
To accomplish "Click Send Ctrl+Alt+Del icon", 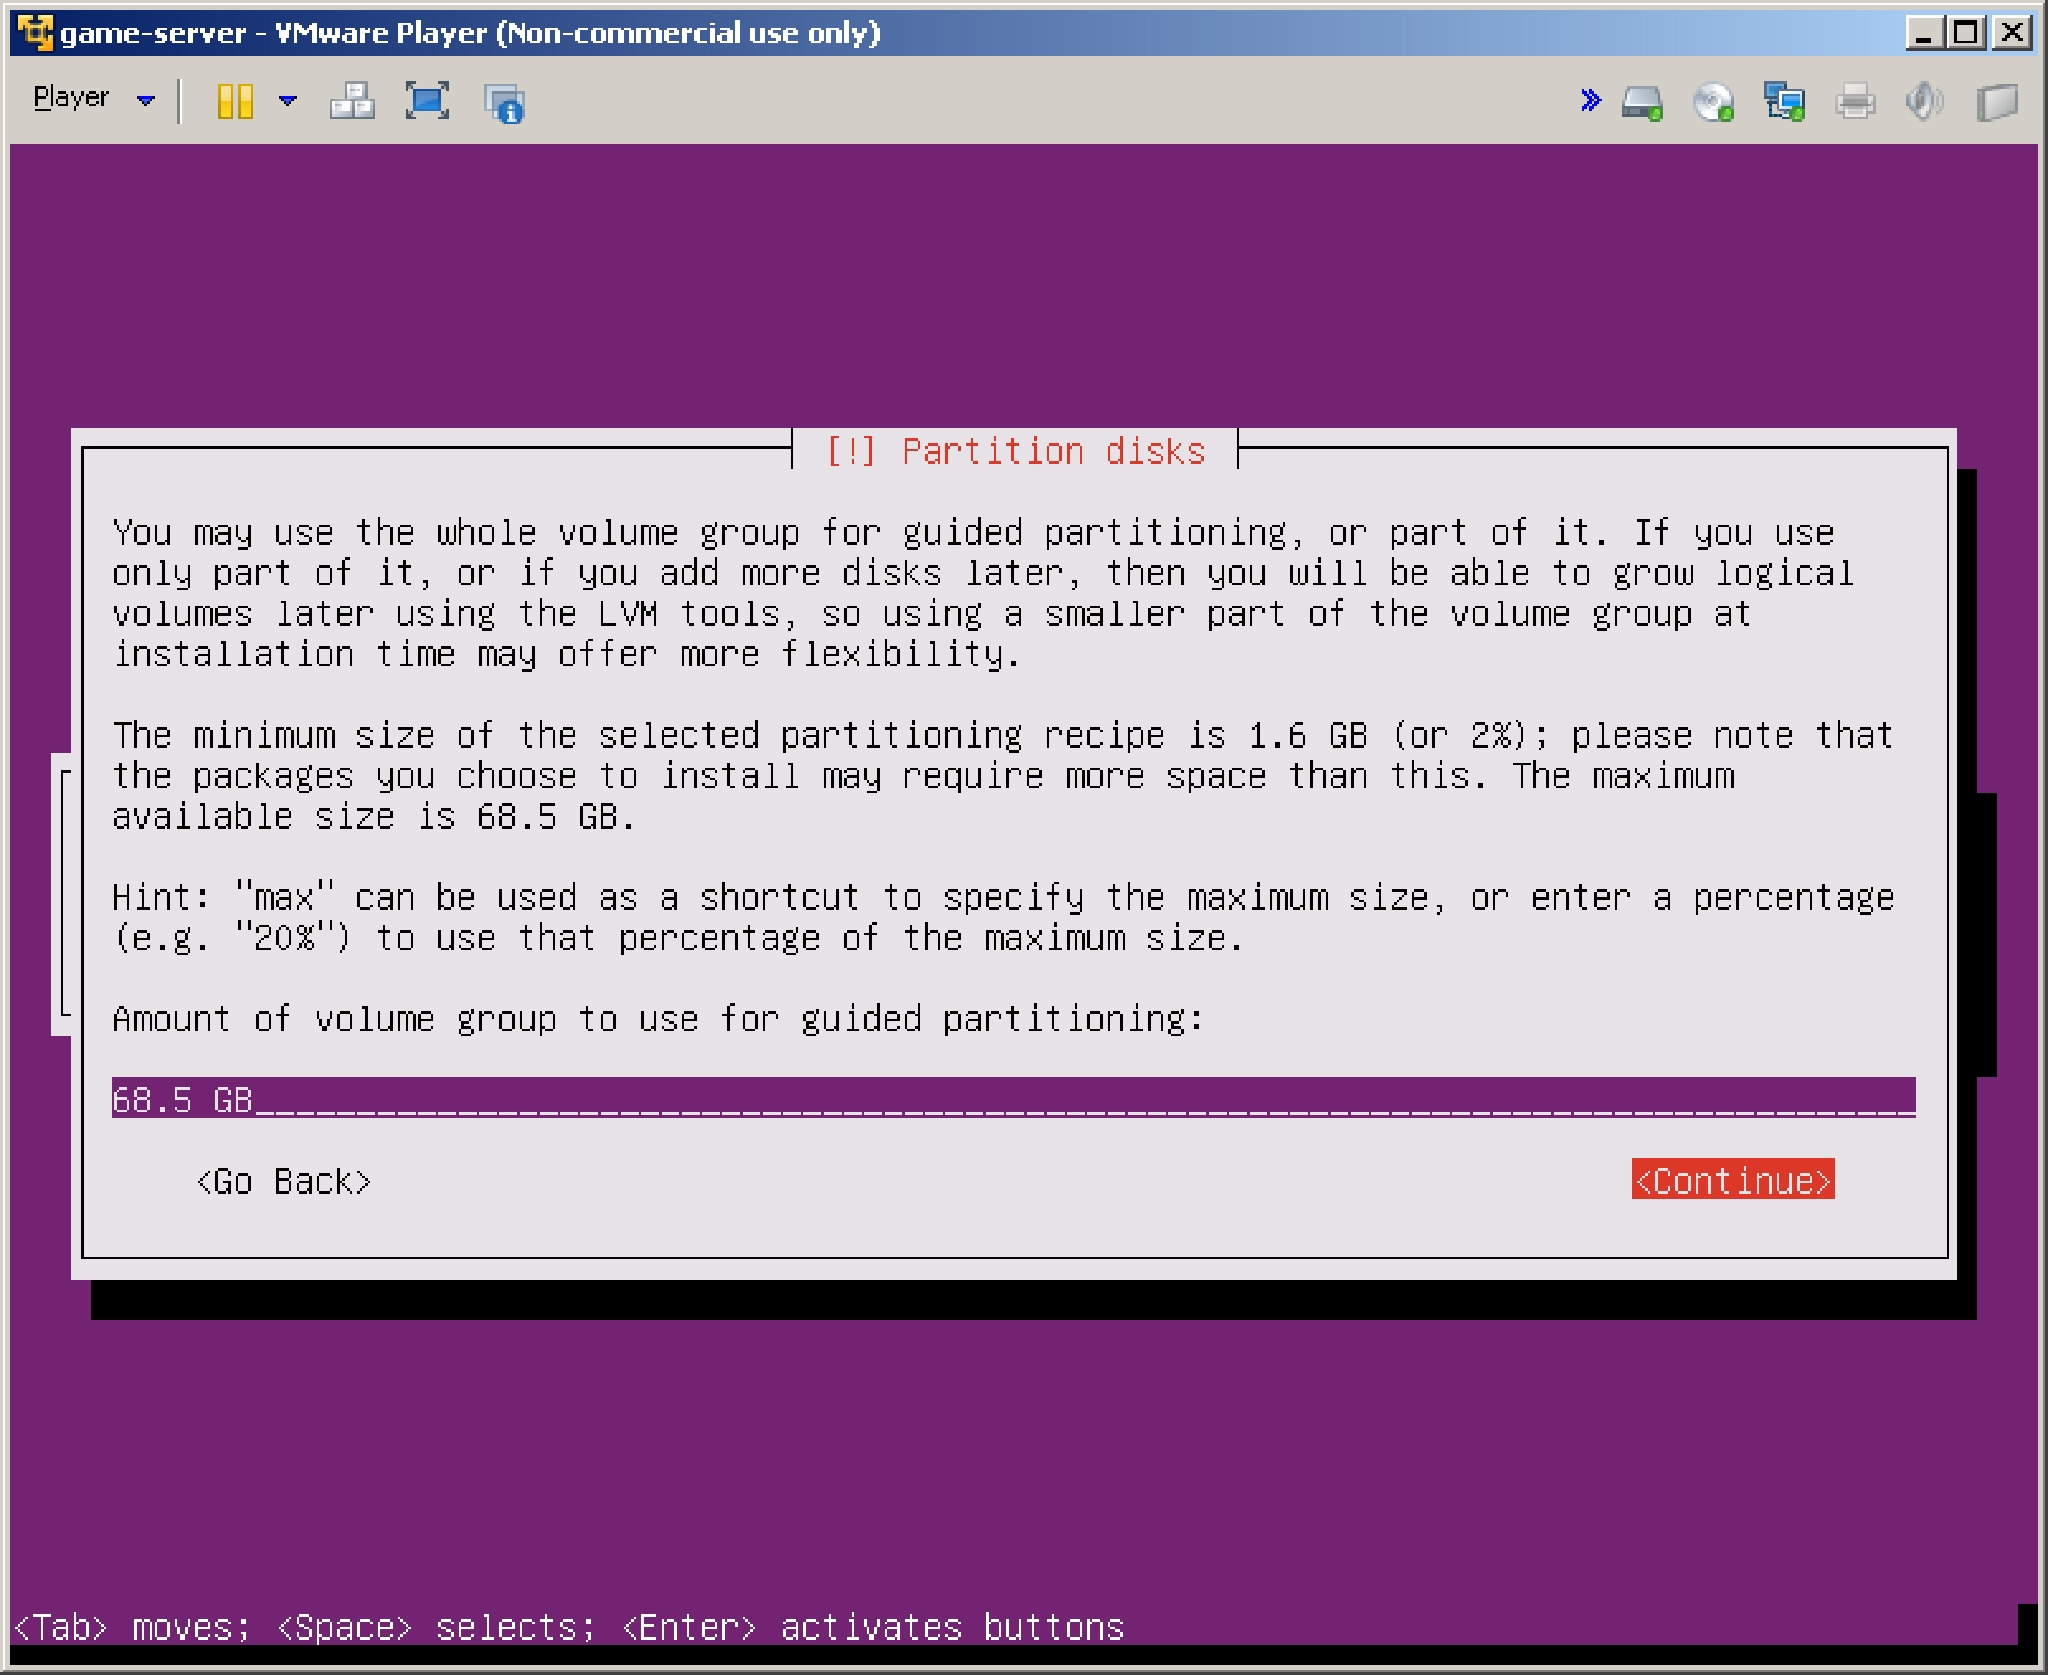I will pyautogui.click(x=353, y=101).
